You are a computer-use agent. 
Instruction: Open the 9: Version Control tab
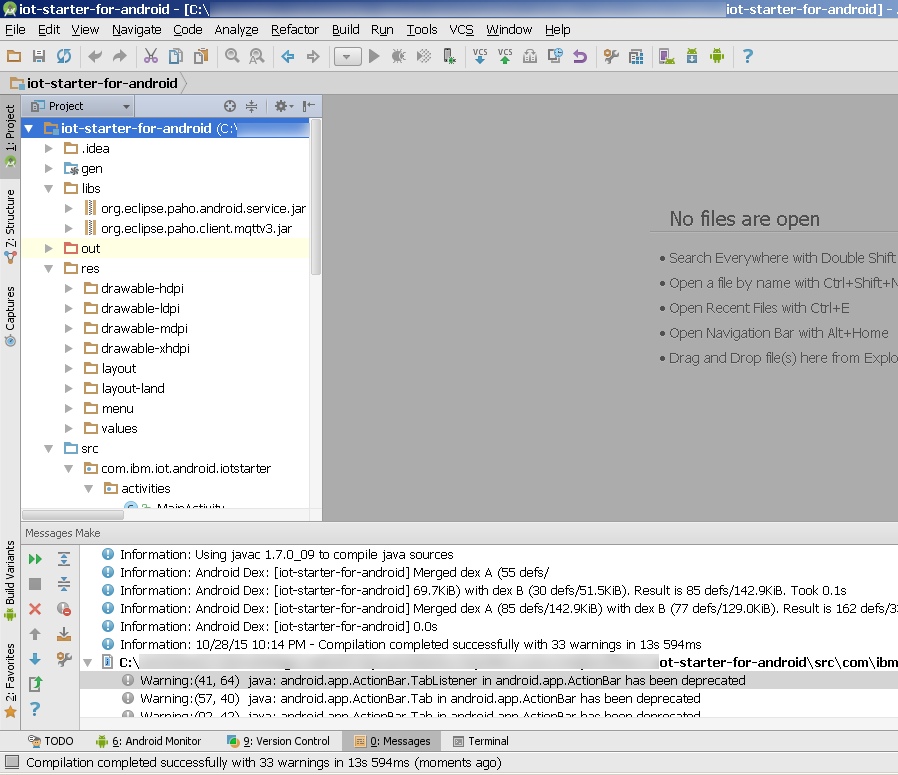point(278,741)
